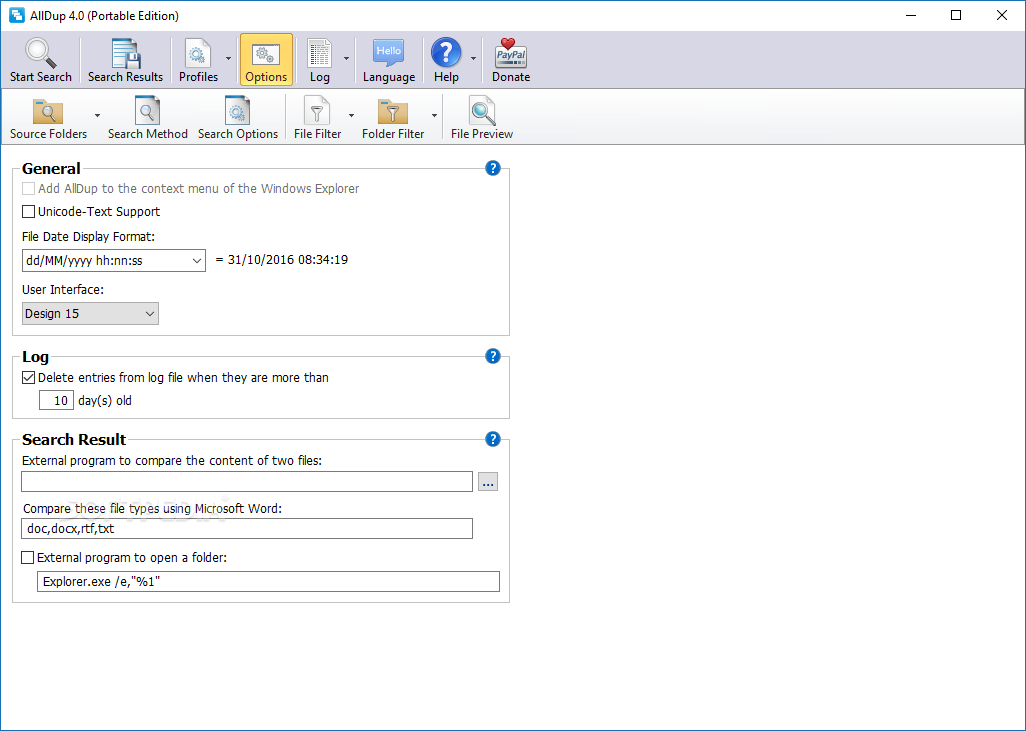Click the browse button for external compare program

pyautogui.click(x=488, y=482)
